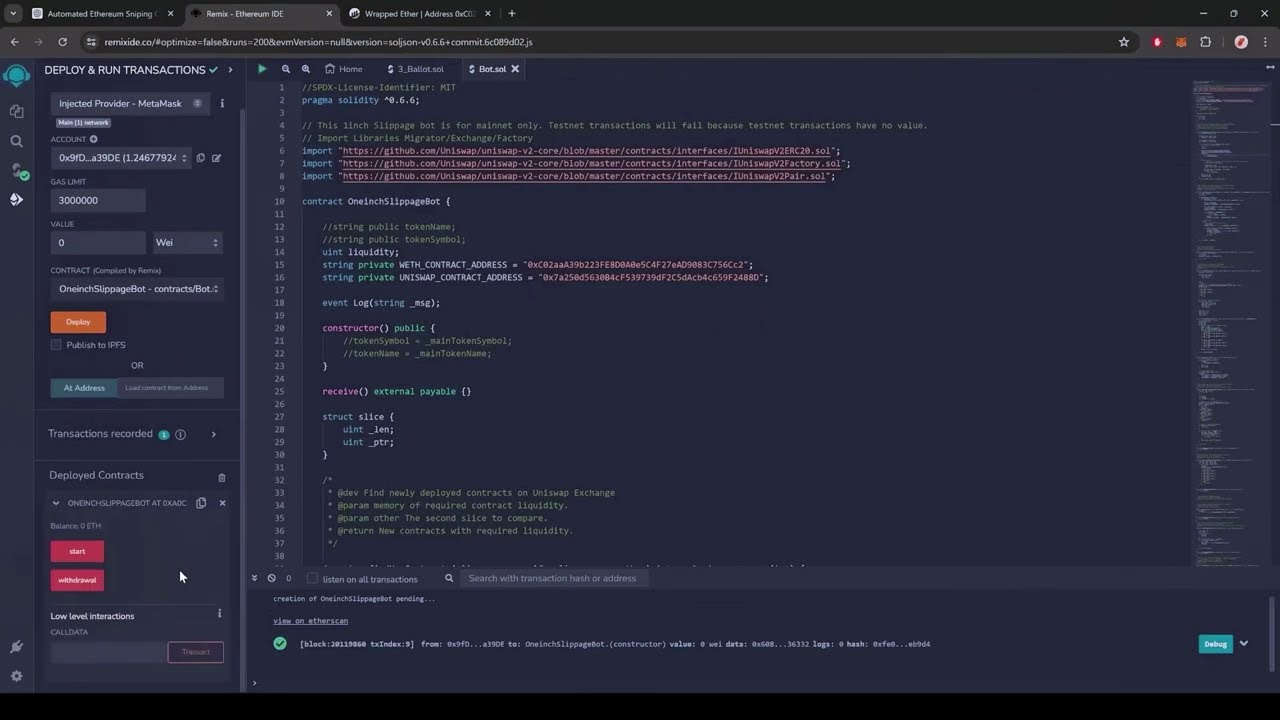Collapse the ONEINCHSLIPPAGEBOT deployed contract chevron

point(56,503)
